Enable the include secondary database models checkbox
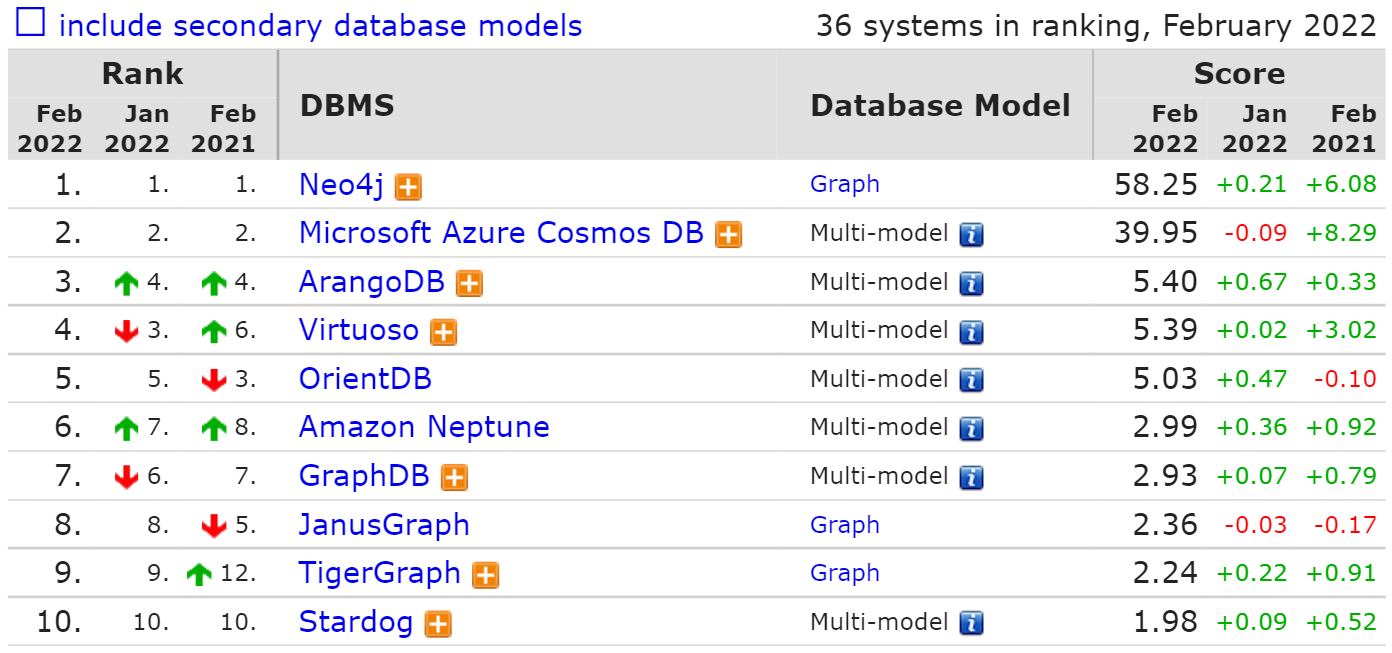The image size is (1392, 653). (31, 23)
